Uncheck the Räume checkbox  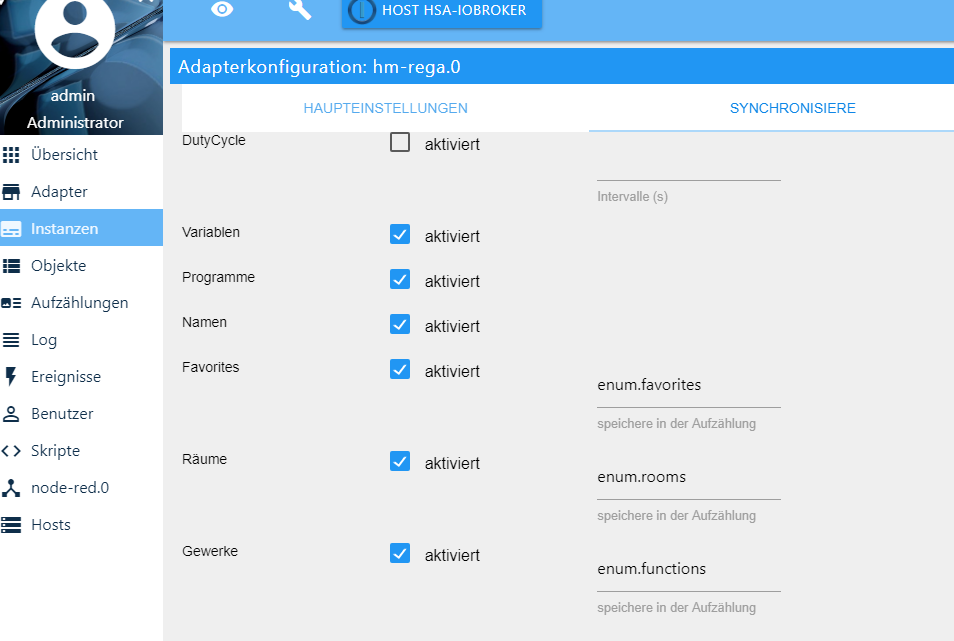(x=400, y=461)
